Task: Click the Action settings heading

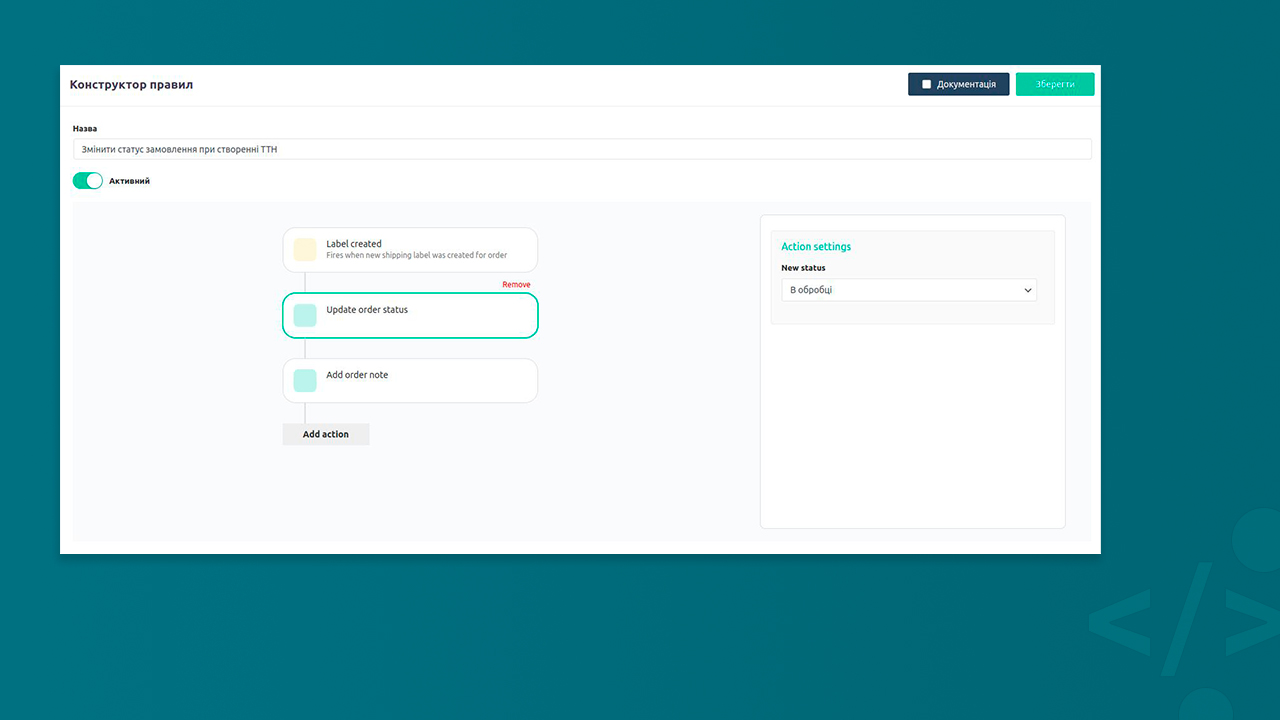Action: click(x=816, y=247)
